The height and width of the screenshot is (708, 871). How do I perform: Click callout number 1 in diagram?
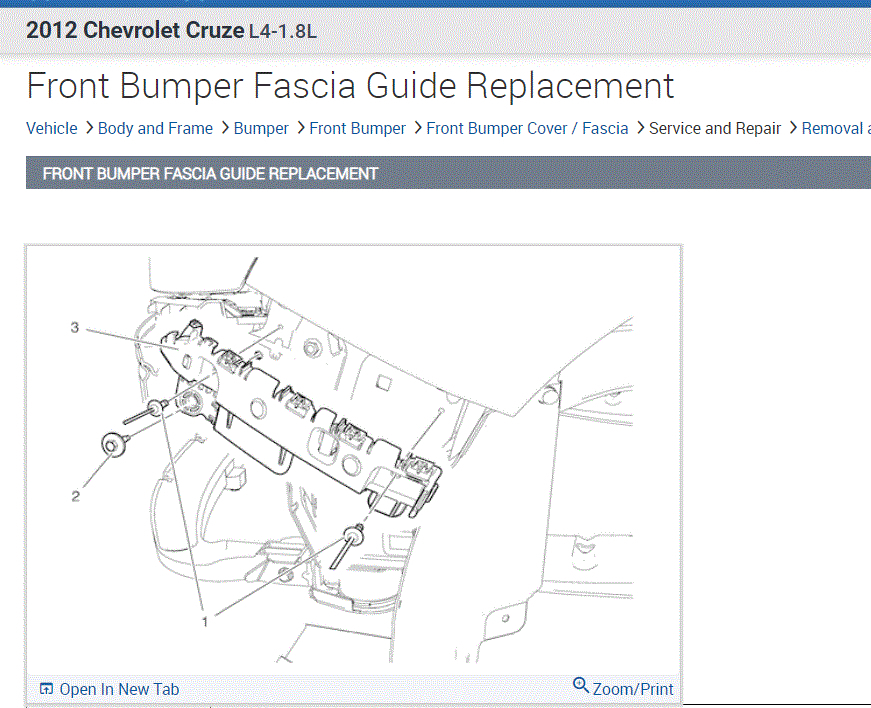coord(204,622)
